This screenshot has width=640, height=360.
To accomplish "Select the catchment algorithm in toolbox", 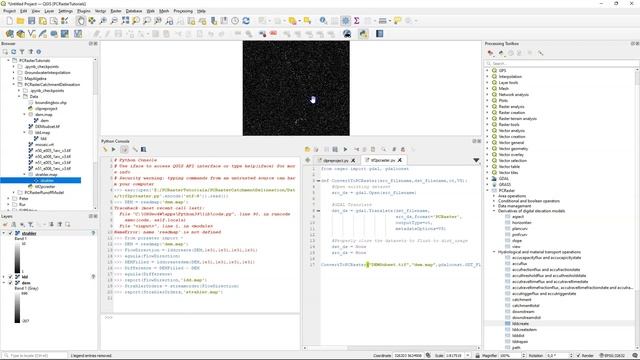I will point(522,299).
